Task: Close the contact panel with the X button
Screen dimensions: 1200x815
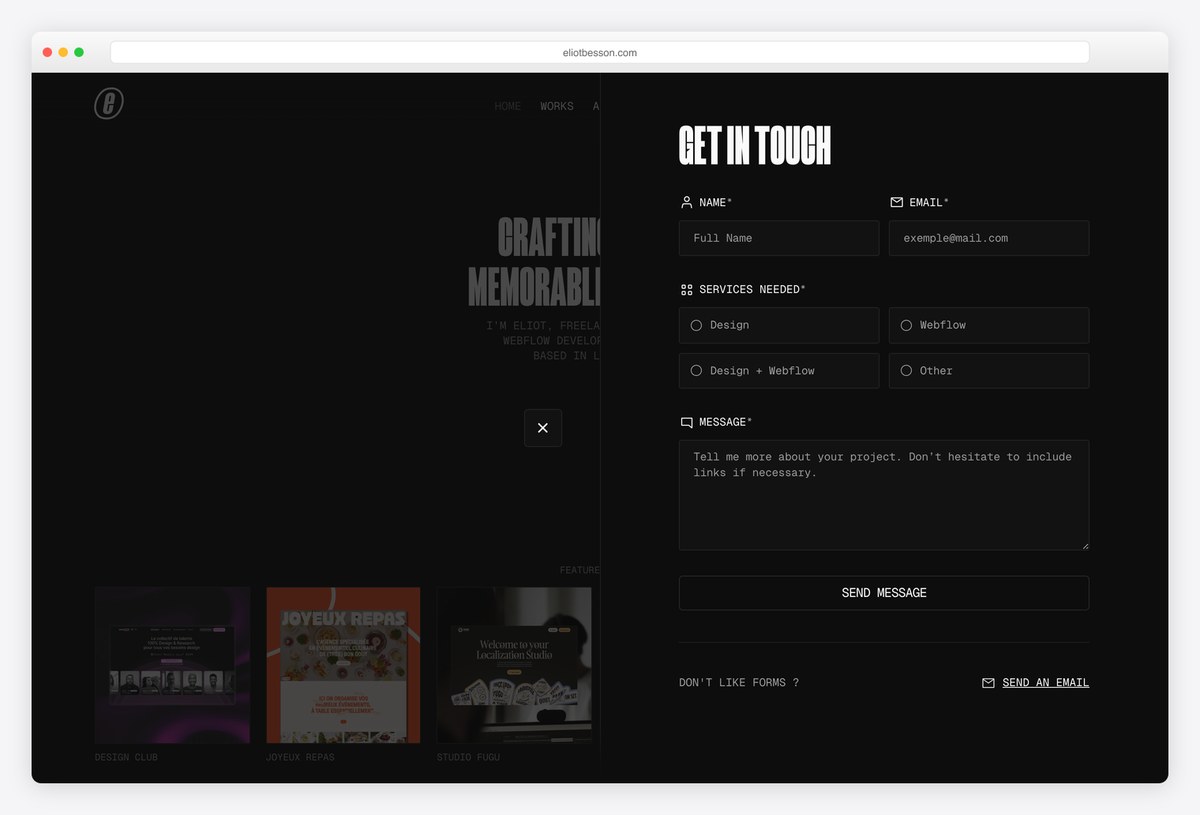Action: click(x=543, y=428)
